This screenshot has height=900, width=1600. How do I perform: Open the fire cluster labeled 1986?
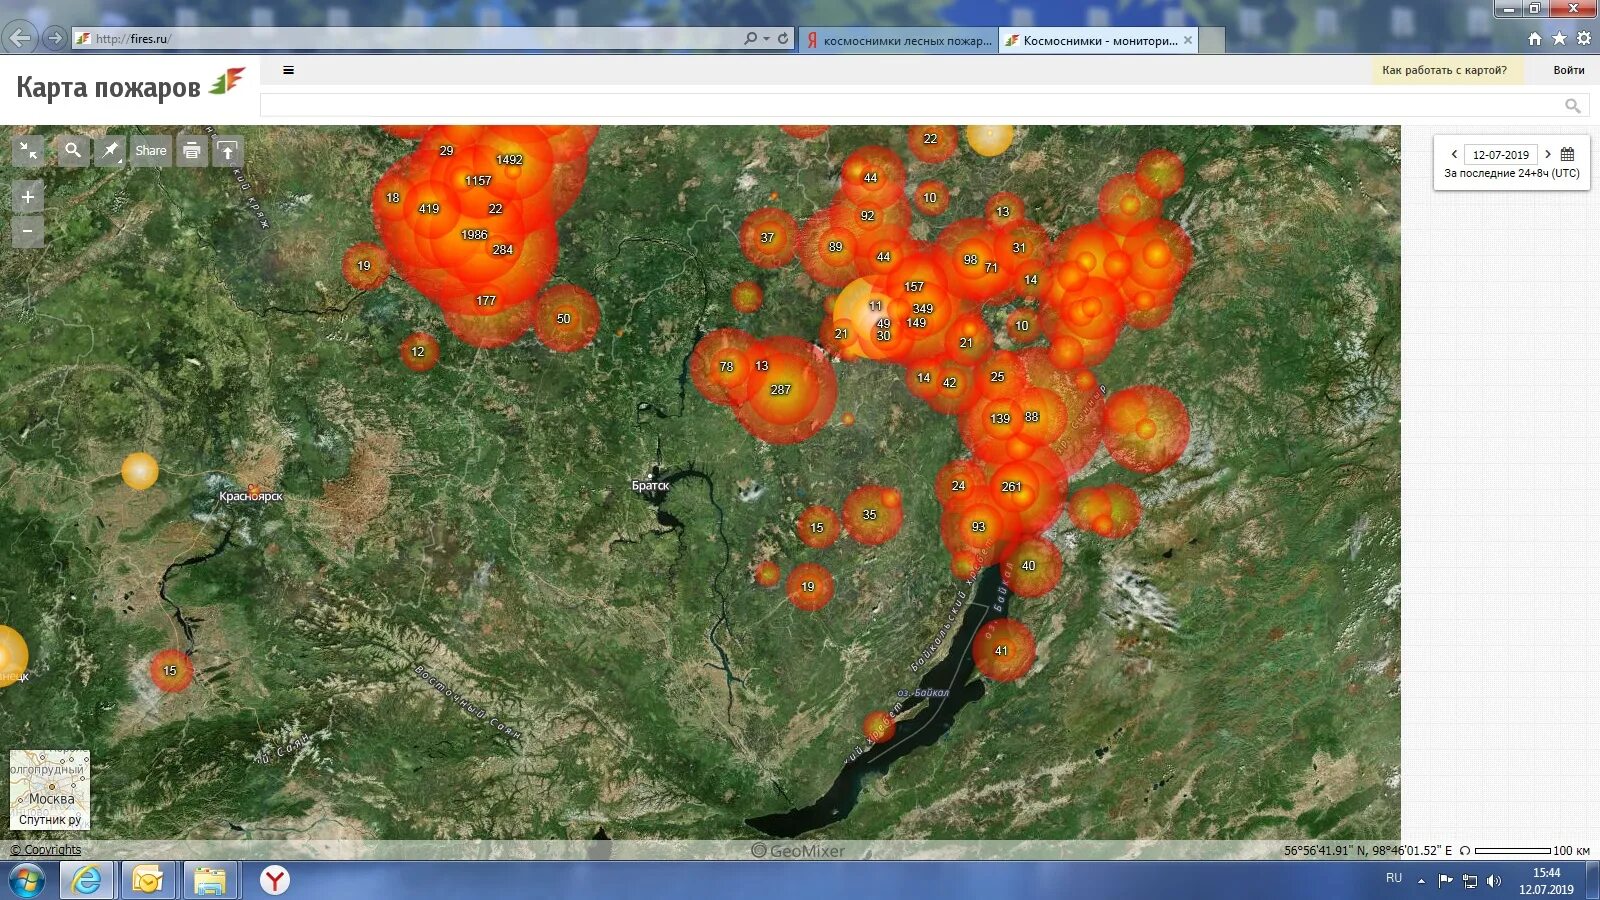pyautogui.click(x=474, y=235)
